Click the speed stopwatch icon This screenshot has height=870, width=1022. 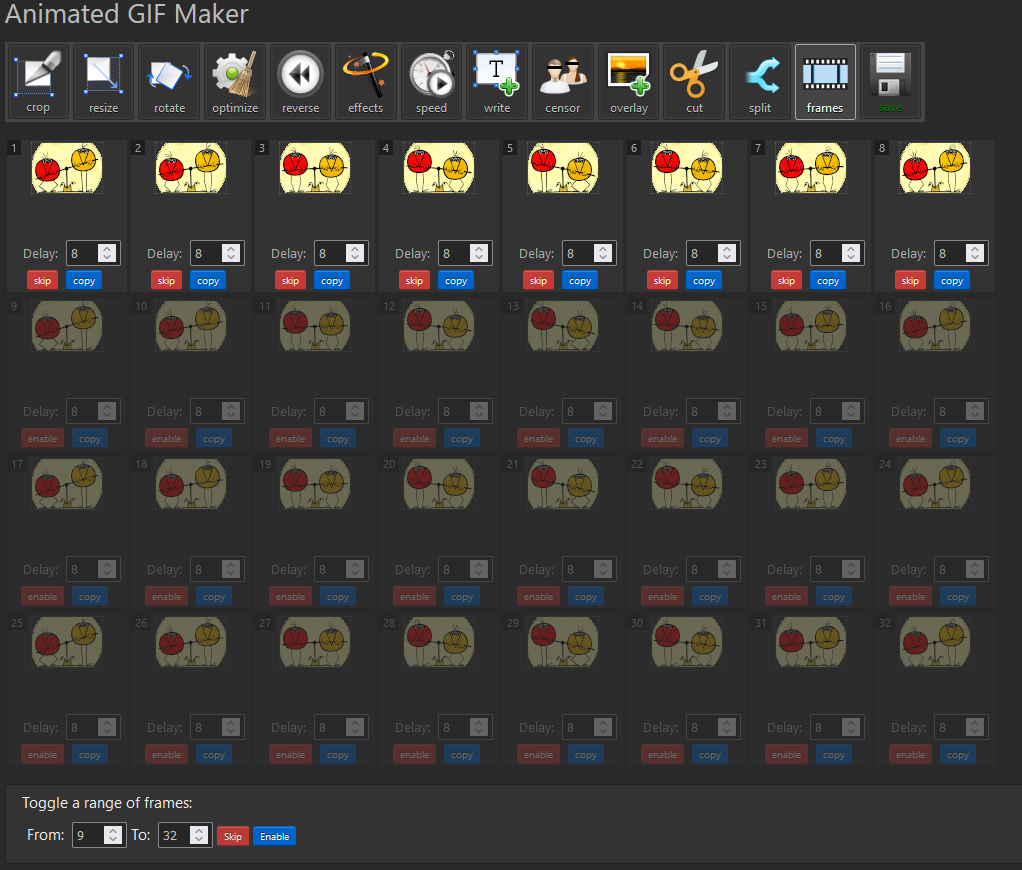click(x=432, y=81)
